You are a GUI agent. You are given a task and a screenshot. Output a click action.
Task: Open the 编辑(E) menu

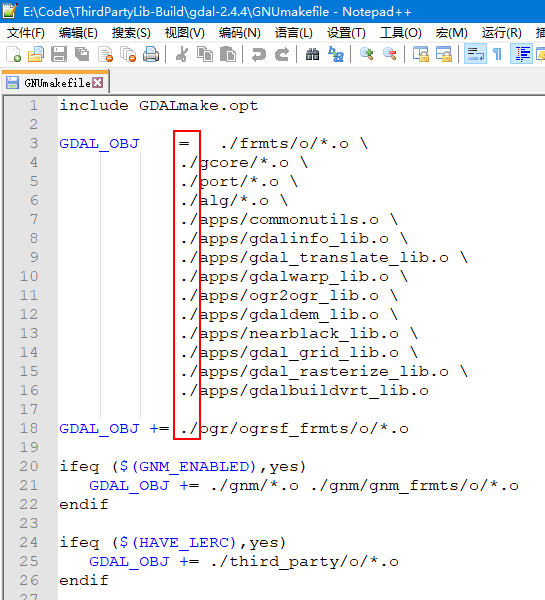pyautogui.click(x=78, y=33)
